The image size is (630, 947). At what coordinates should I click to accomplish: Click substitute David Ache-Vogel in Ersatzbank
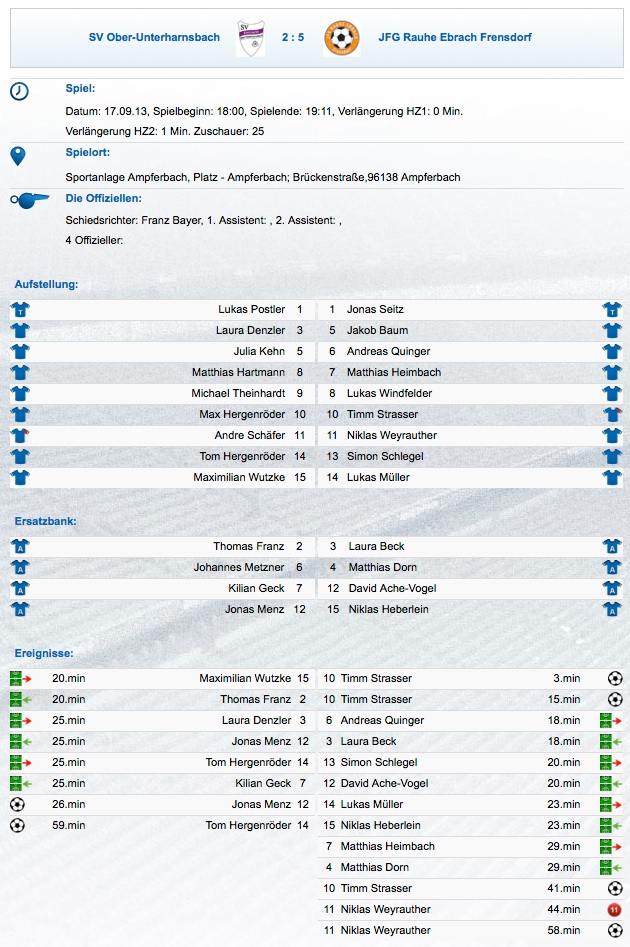pyautogui.click(x=392, y=588)
